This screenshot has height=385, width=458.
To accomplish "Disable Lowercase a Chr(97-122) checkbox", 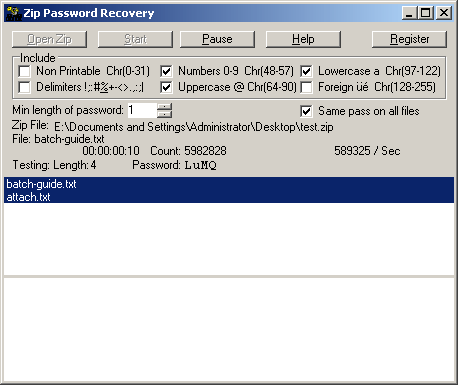I will [x=306, y=71].
